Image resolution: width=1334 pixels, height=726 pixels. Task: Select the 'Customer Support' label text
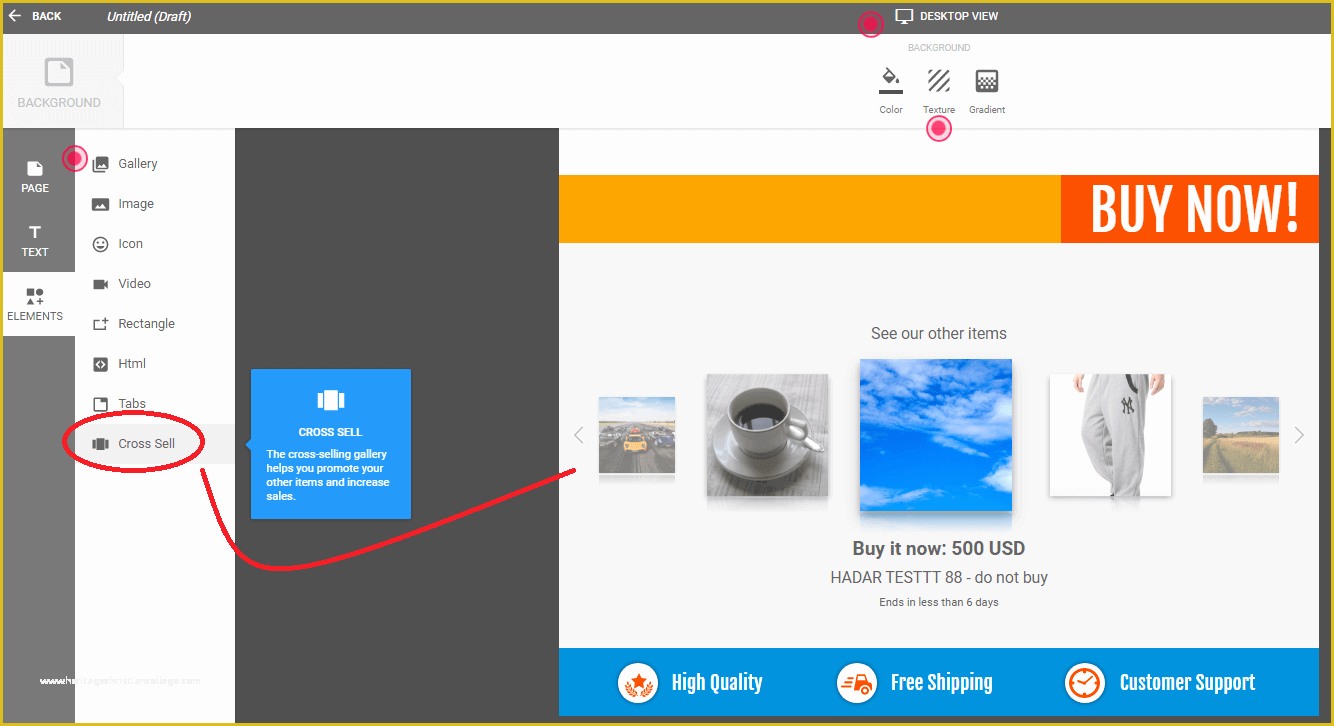1187,683
